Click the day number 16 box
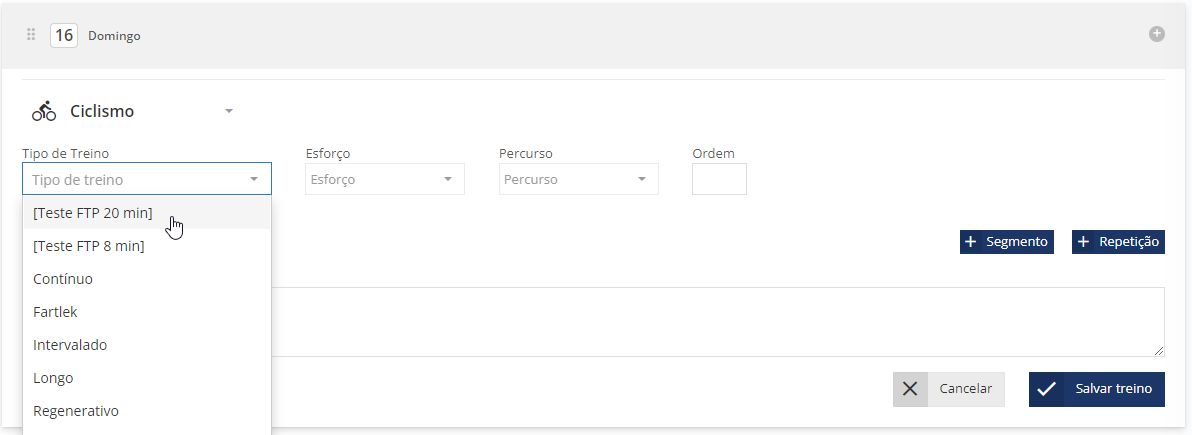 64,35
